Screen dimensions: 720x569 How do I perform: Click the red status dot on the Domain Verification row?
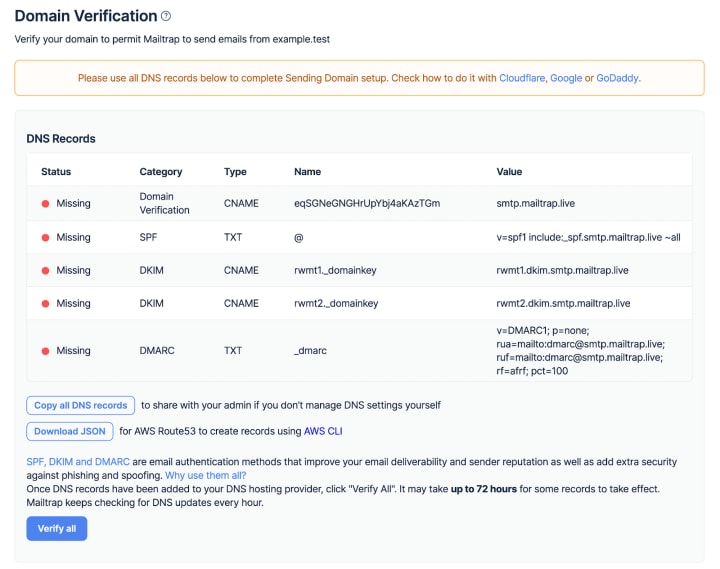(x=45, y=203)
